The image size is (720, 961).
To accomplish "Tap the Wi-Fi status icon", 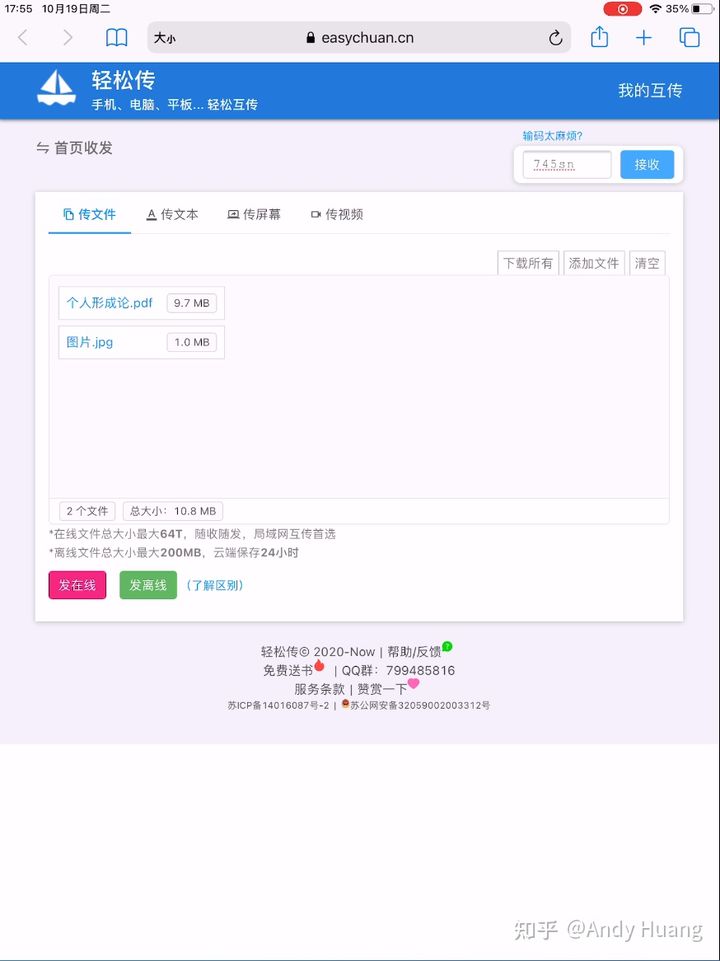I will (x=656, y=9).
